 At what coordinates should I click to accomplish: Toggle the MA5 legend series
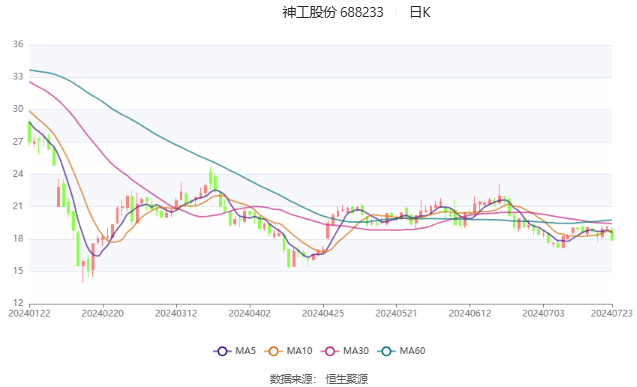234,351
